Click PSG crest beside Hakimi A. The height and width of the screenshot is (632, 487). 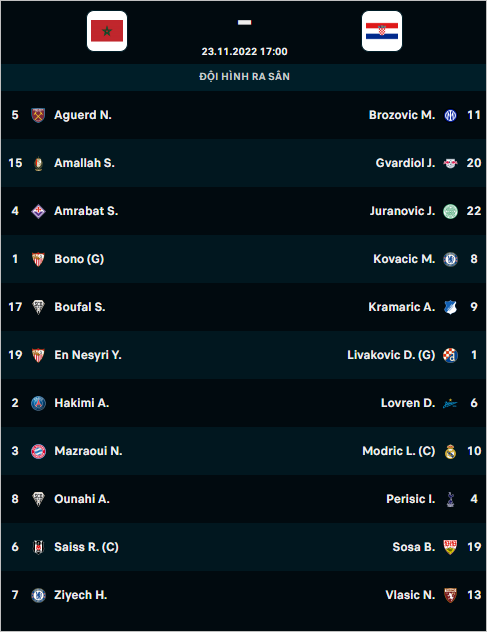[x=38, y=403]
